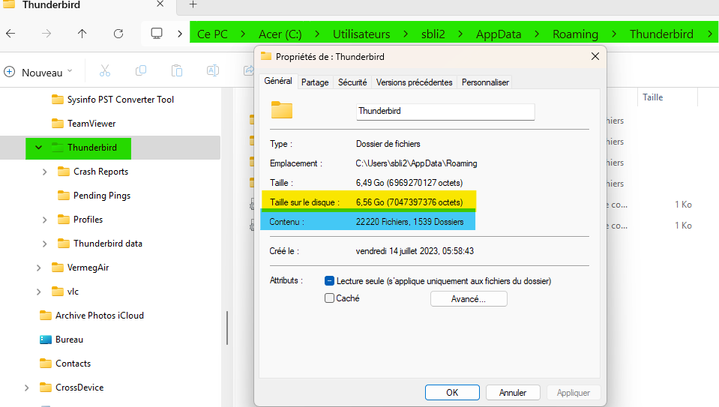Click the Rename icon in toolbar
The image size is (719, 407).
click(212, 72)
